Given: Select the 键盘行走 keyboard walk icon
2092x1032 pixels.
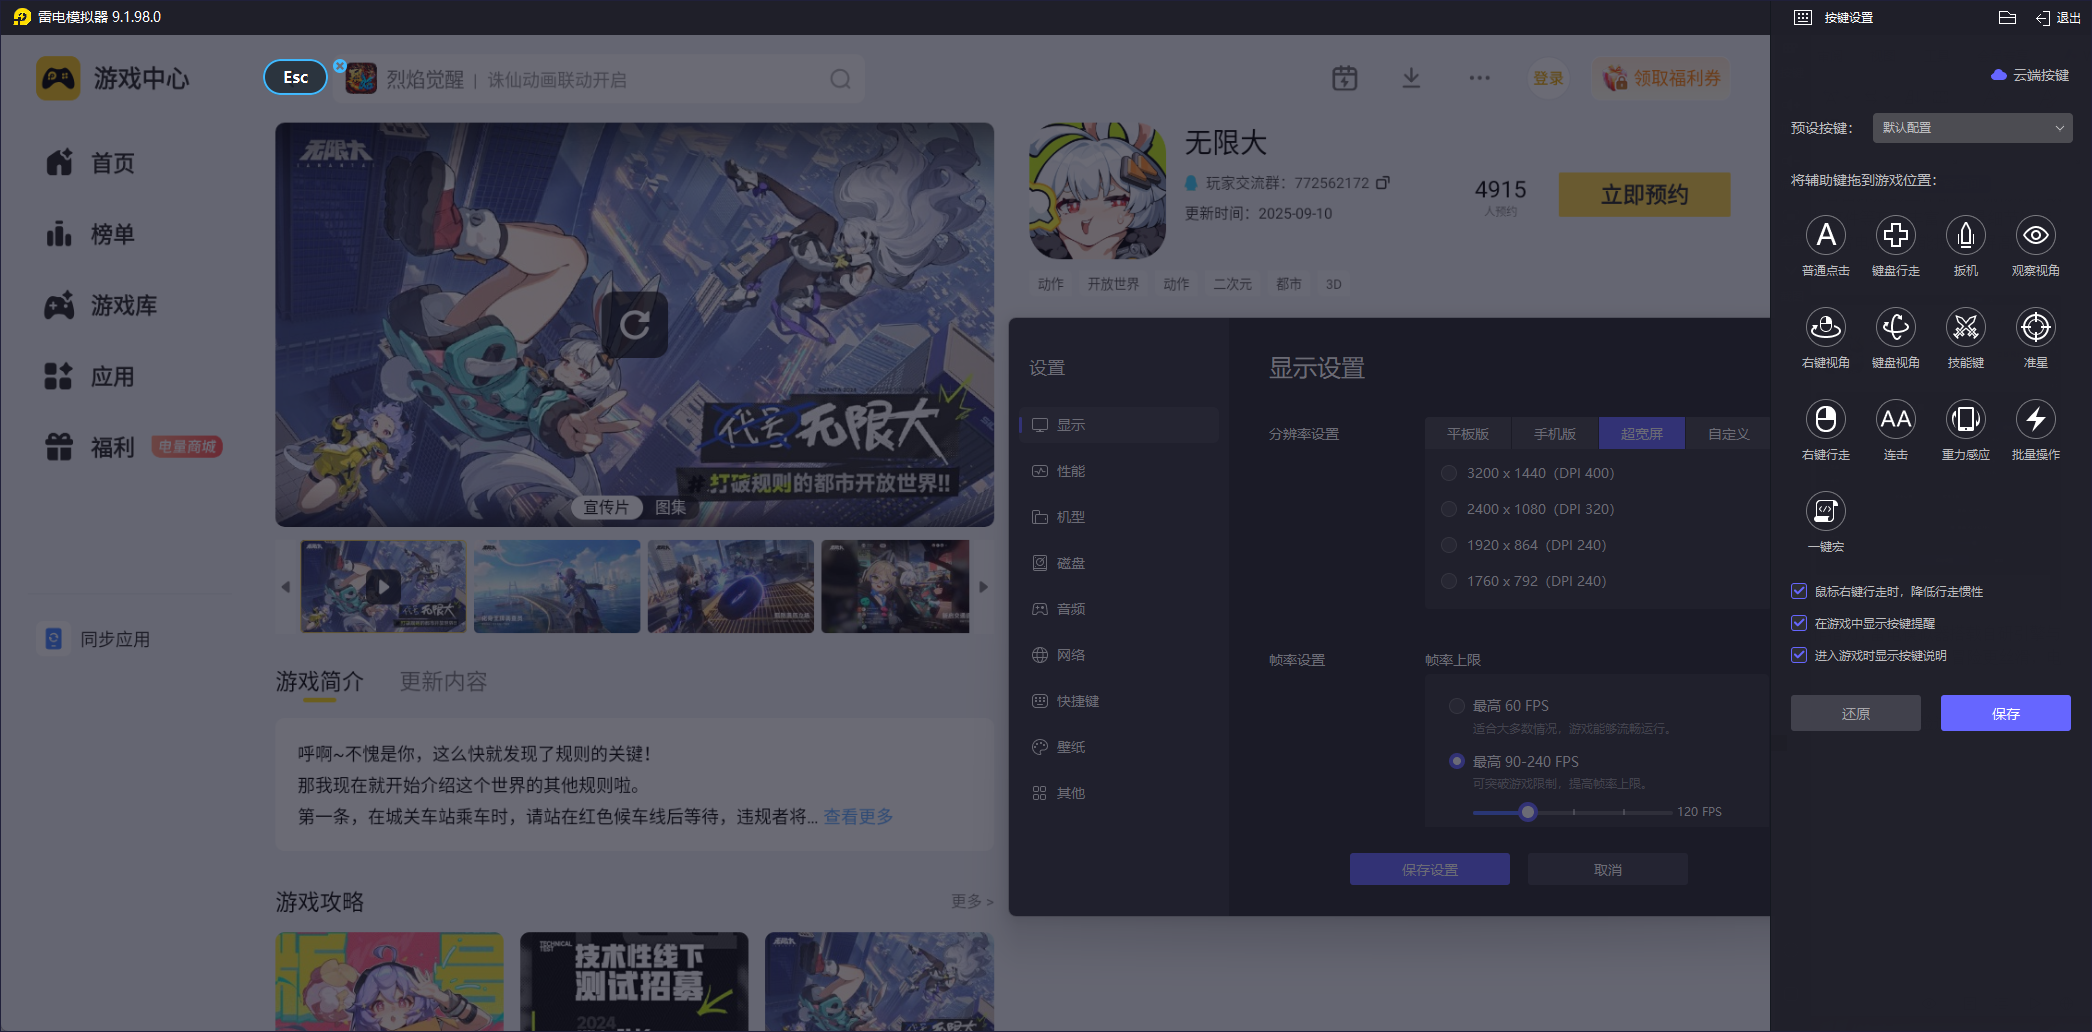Looking at the screenshot, I should [x=1895, y=236].
